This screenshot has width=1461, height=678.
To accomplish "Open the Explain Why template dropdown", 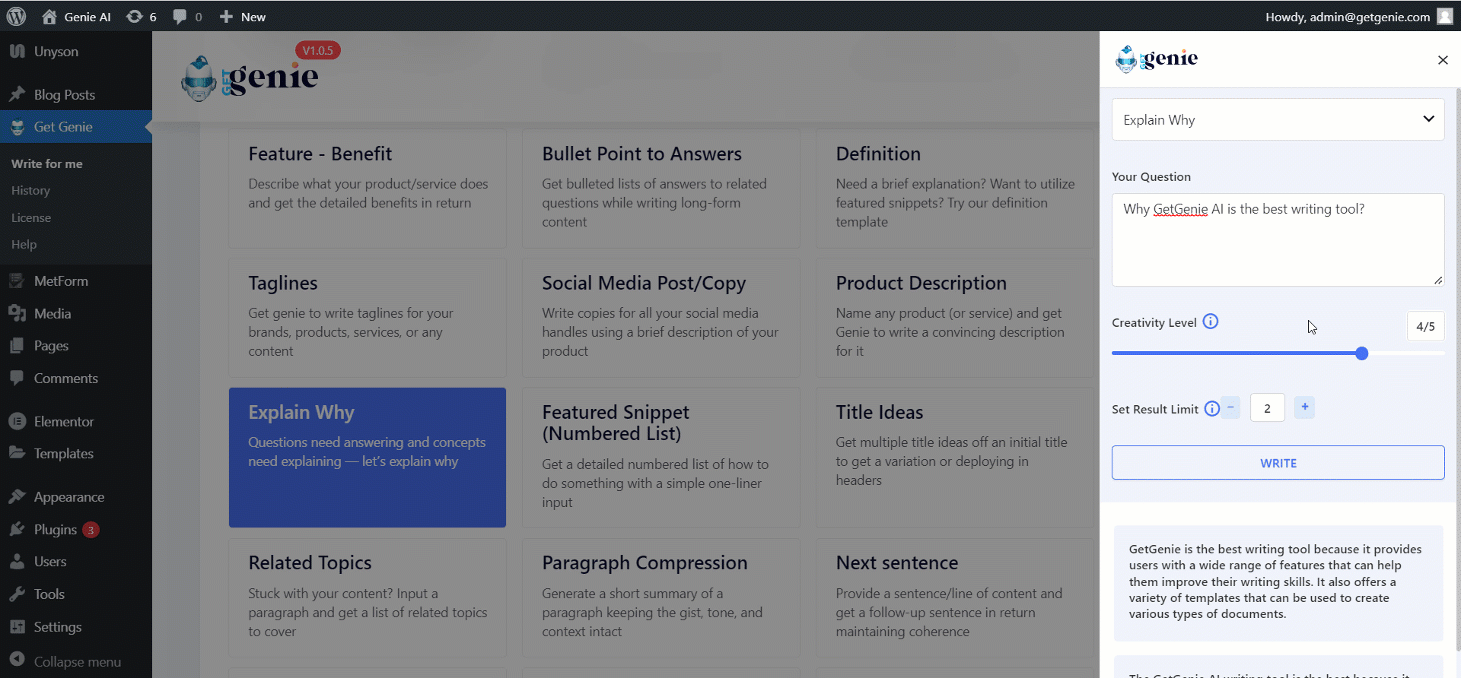I will point(1278,120).
